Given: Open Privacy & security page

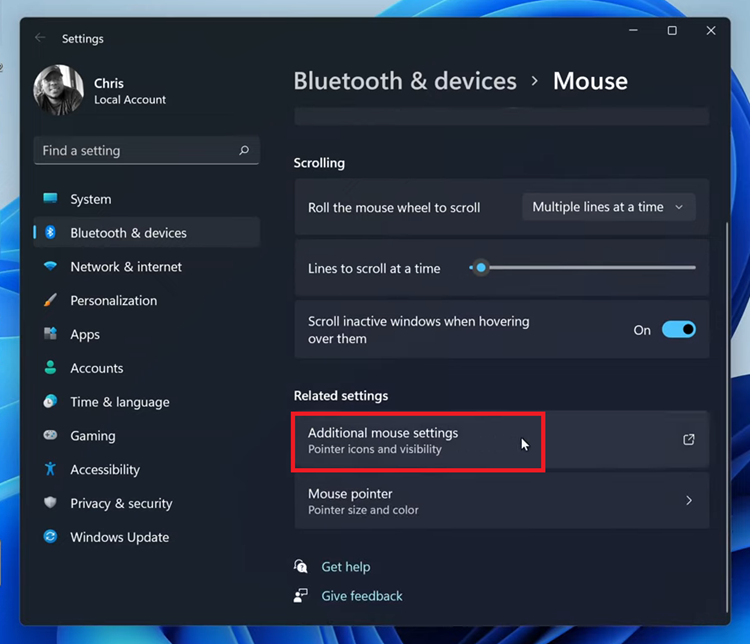Looking at the screenshot, I should click(x=147, y=503).
